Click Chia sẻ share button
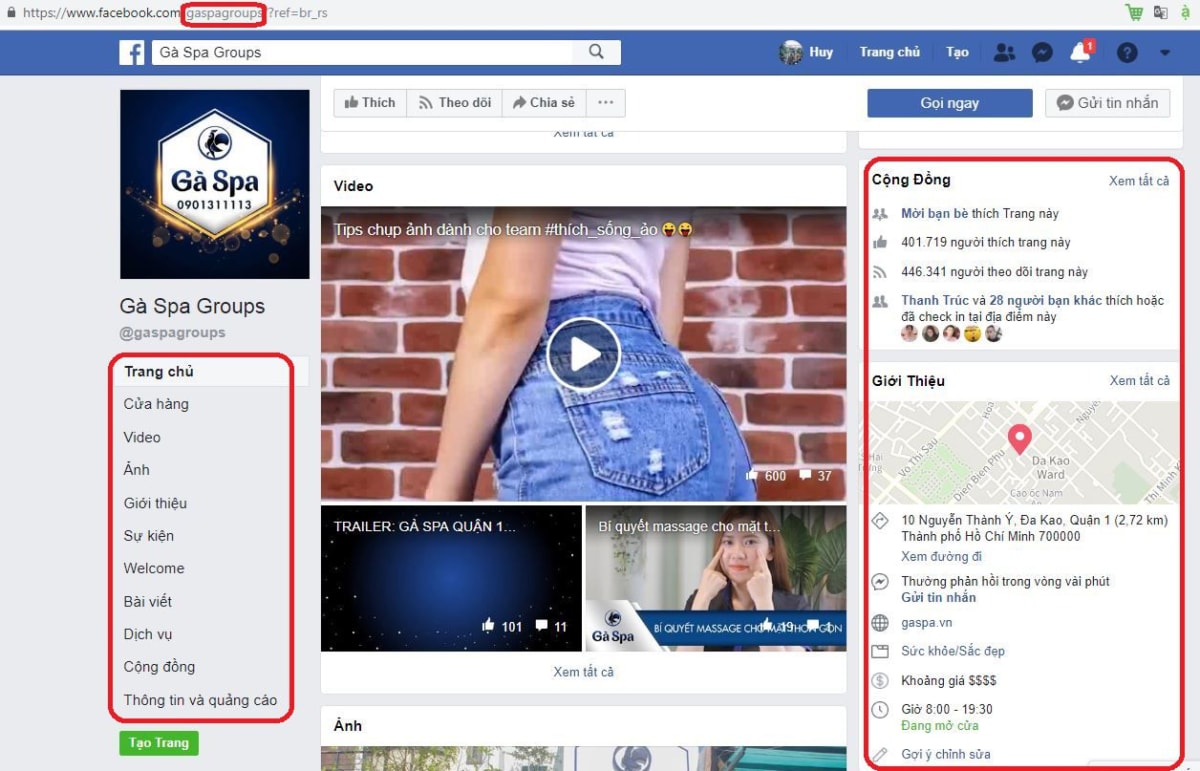The width and height of the screenshot is (1200, 771). tap(544, 102)
